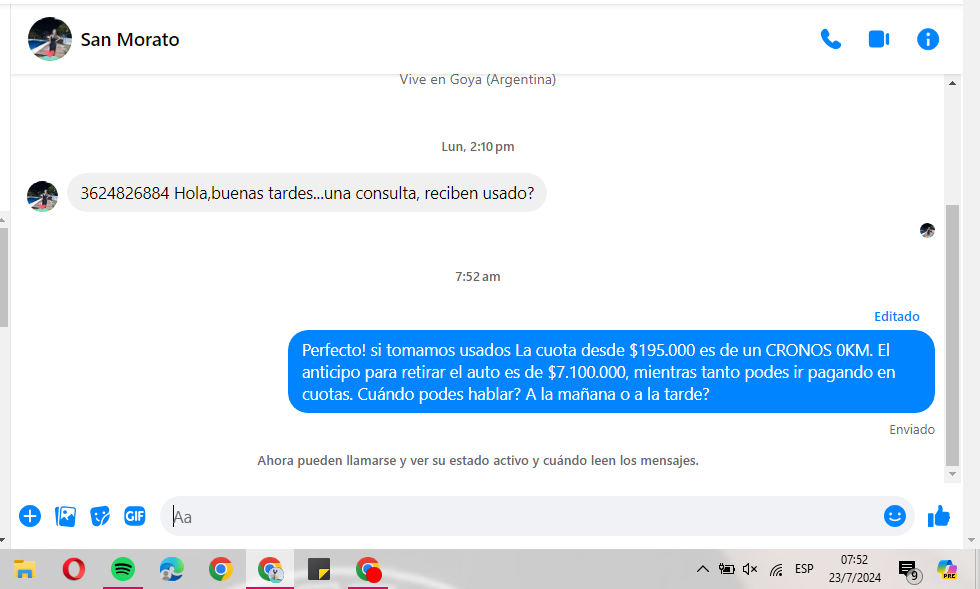Click 'Ahora pueden llamarse' notice text

point(478,461)
